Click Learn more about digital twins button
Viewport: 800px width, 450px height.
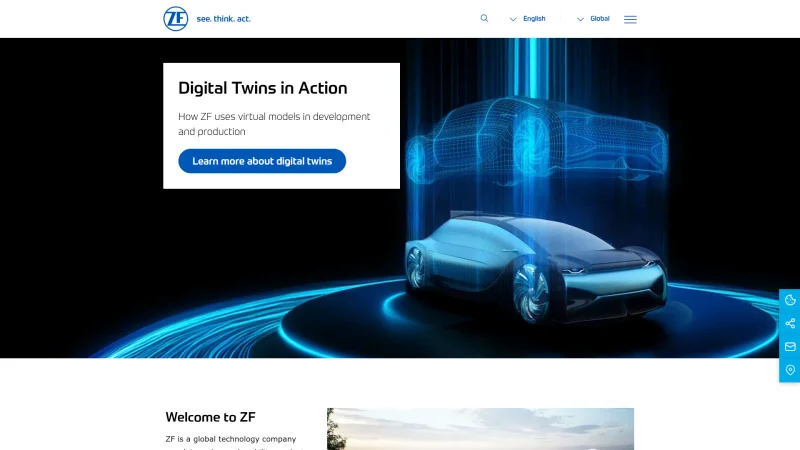pos(262,161)
